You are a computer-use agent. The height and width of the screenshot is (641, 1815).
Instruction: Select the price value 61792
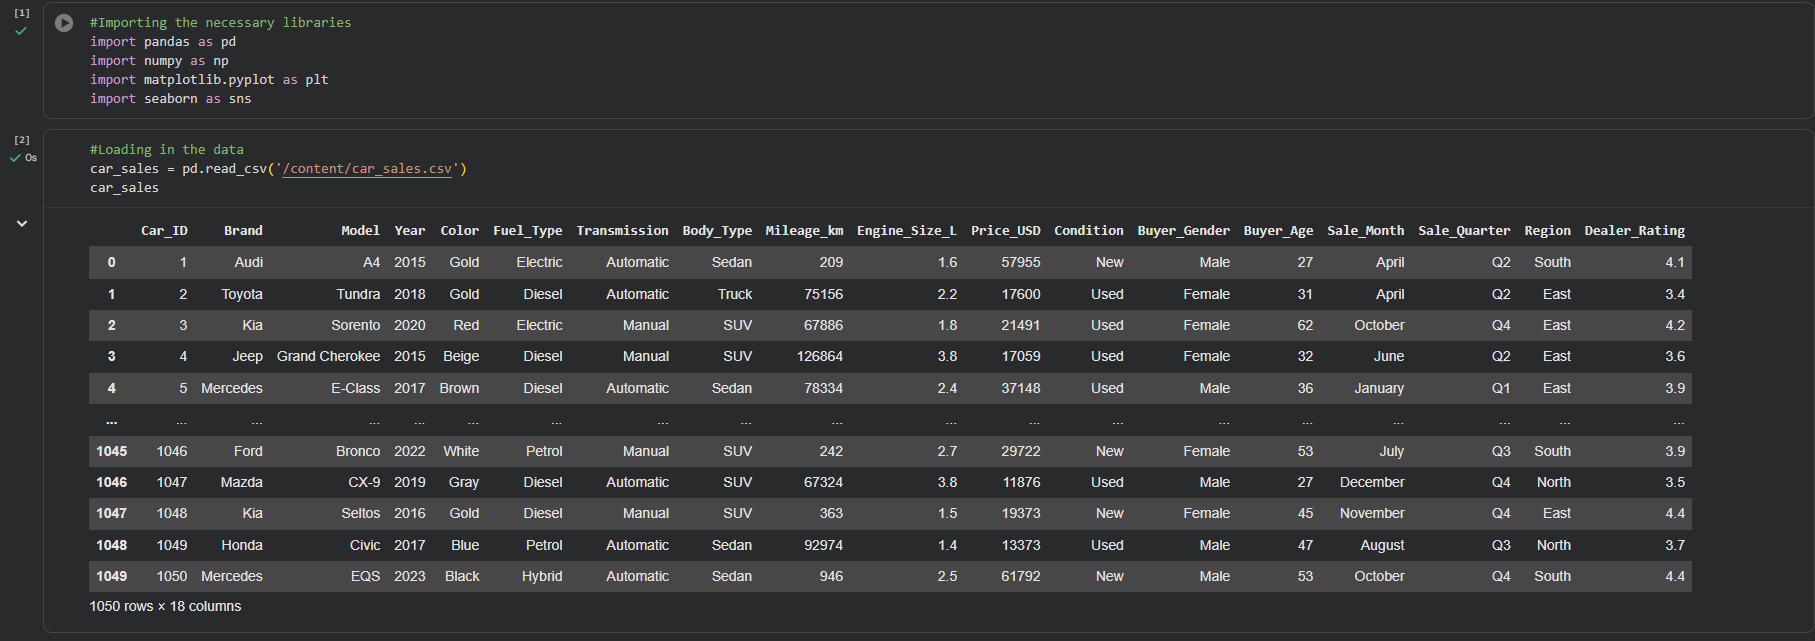1021,576
